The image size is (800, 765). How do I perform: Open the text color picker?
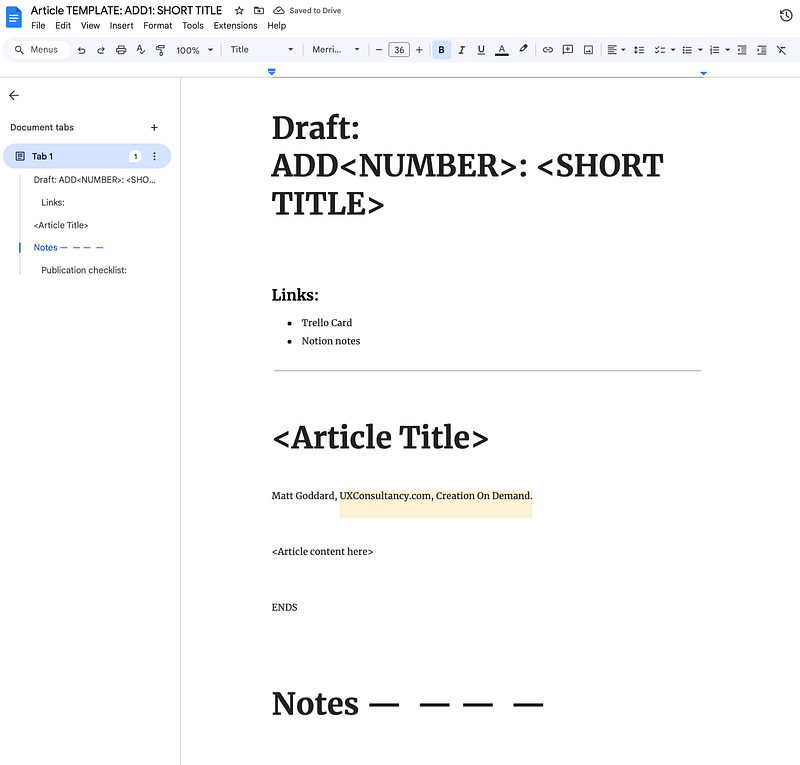tap(501, 49)
